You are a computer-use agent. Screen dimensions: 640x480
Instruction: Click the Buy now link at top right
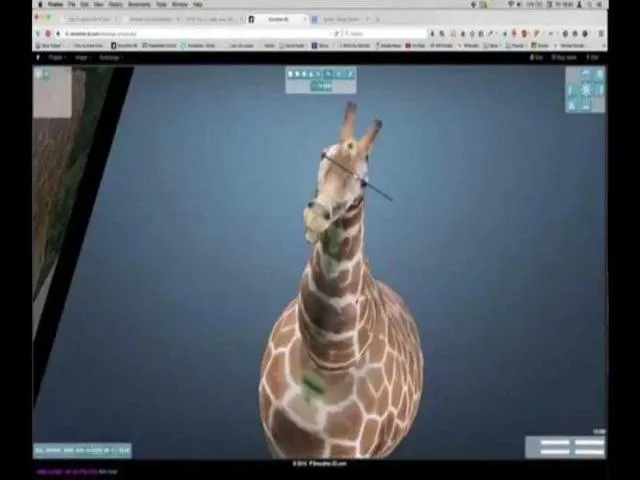tap(566, 57)
